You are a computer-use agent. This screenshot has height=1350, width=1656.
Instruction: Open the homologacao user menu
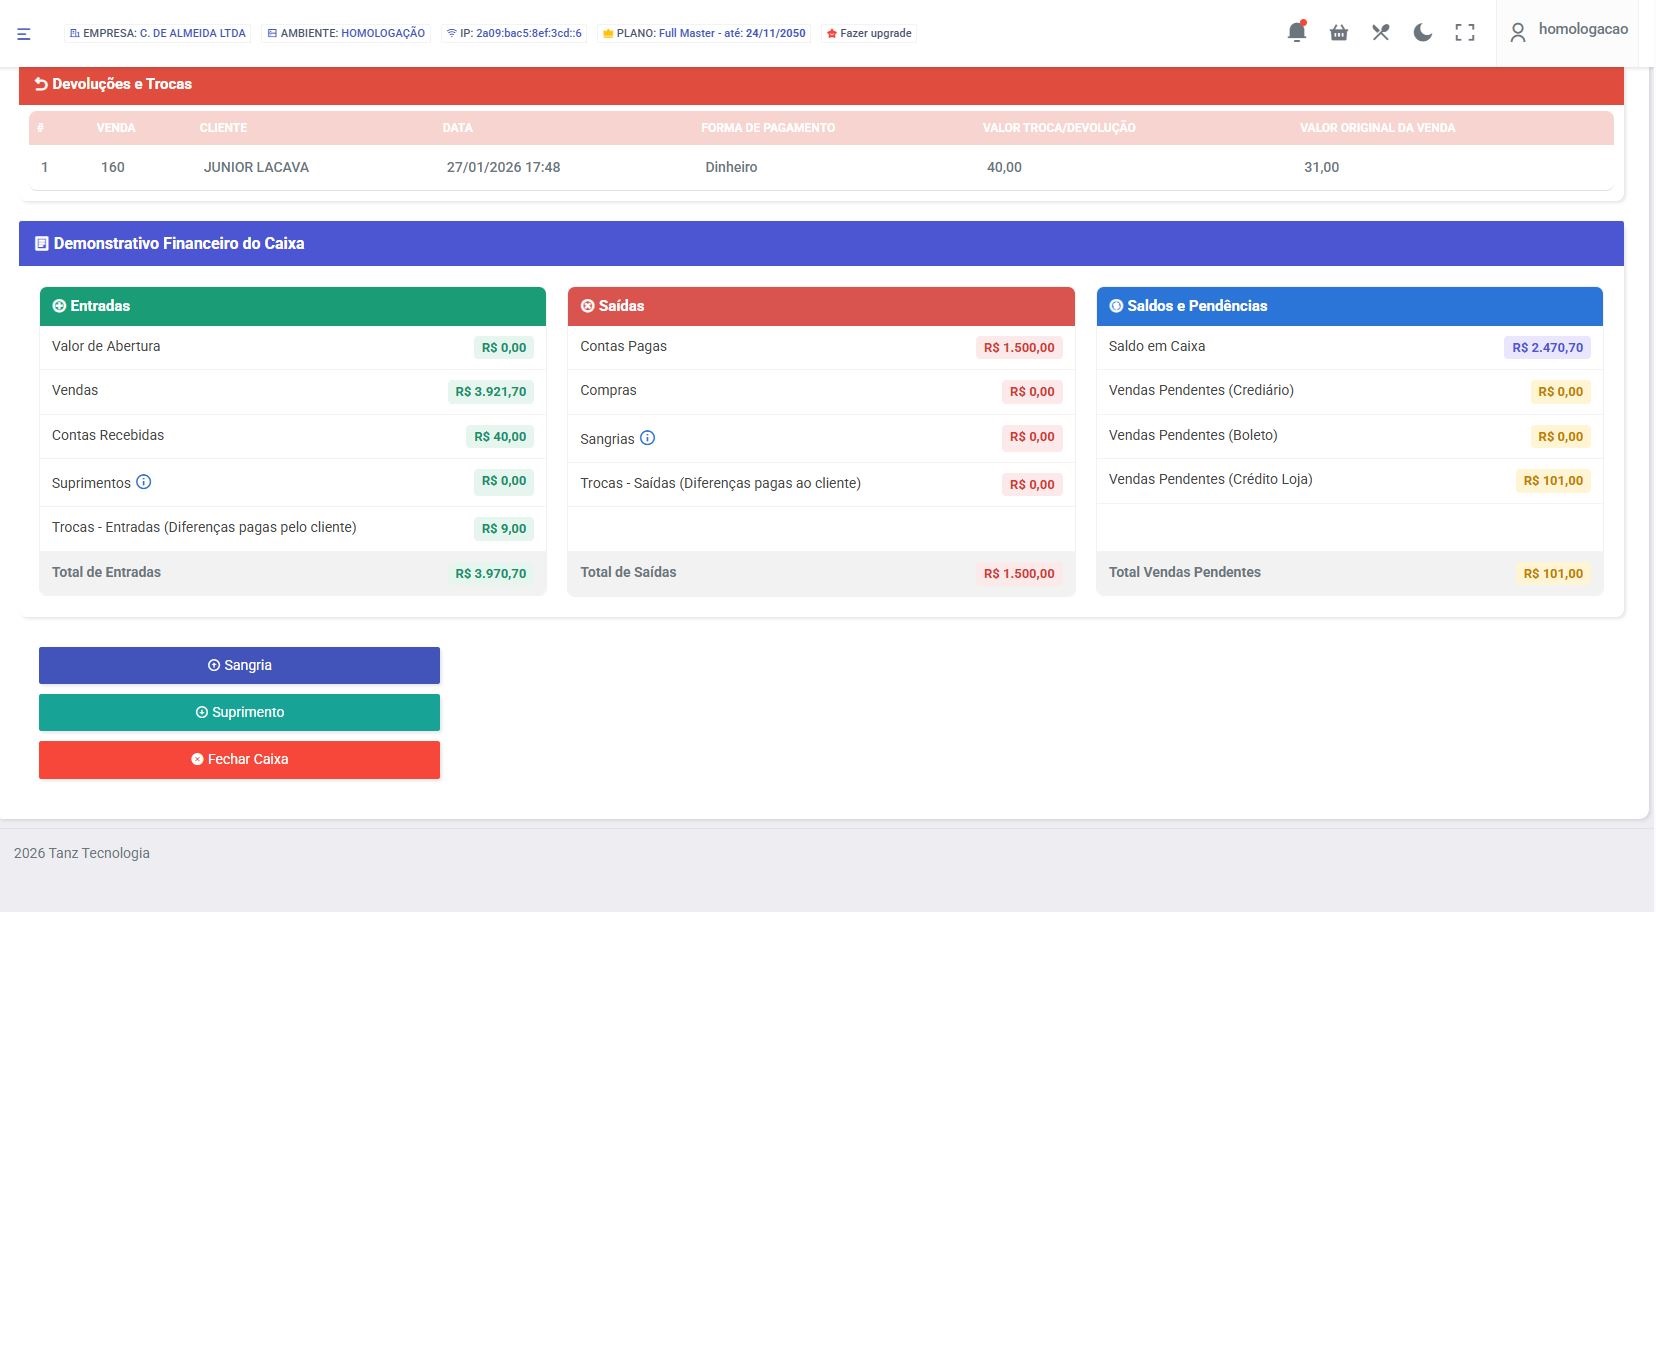pos(1569,31)
